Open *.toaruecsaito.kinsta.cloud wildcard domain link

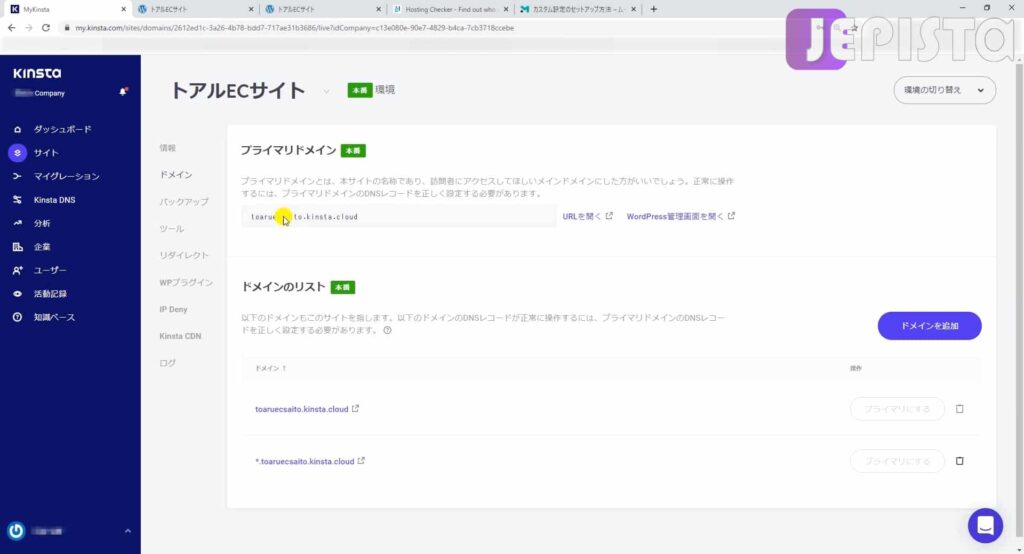click(x=310, y=461)
